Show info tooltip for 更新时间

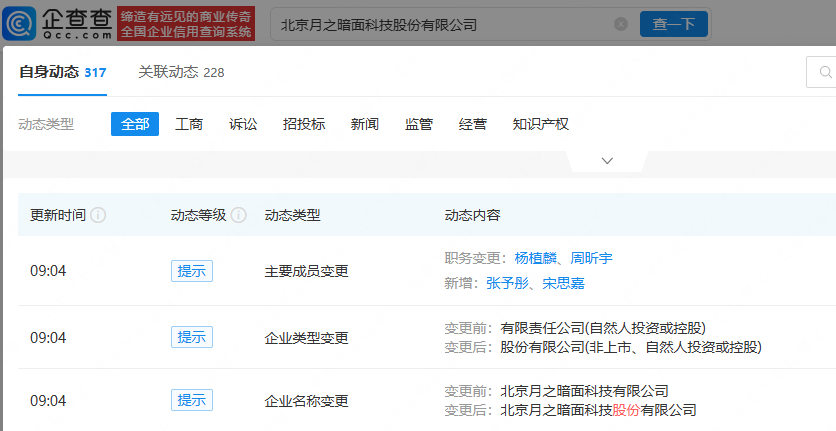coord(98,215)
